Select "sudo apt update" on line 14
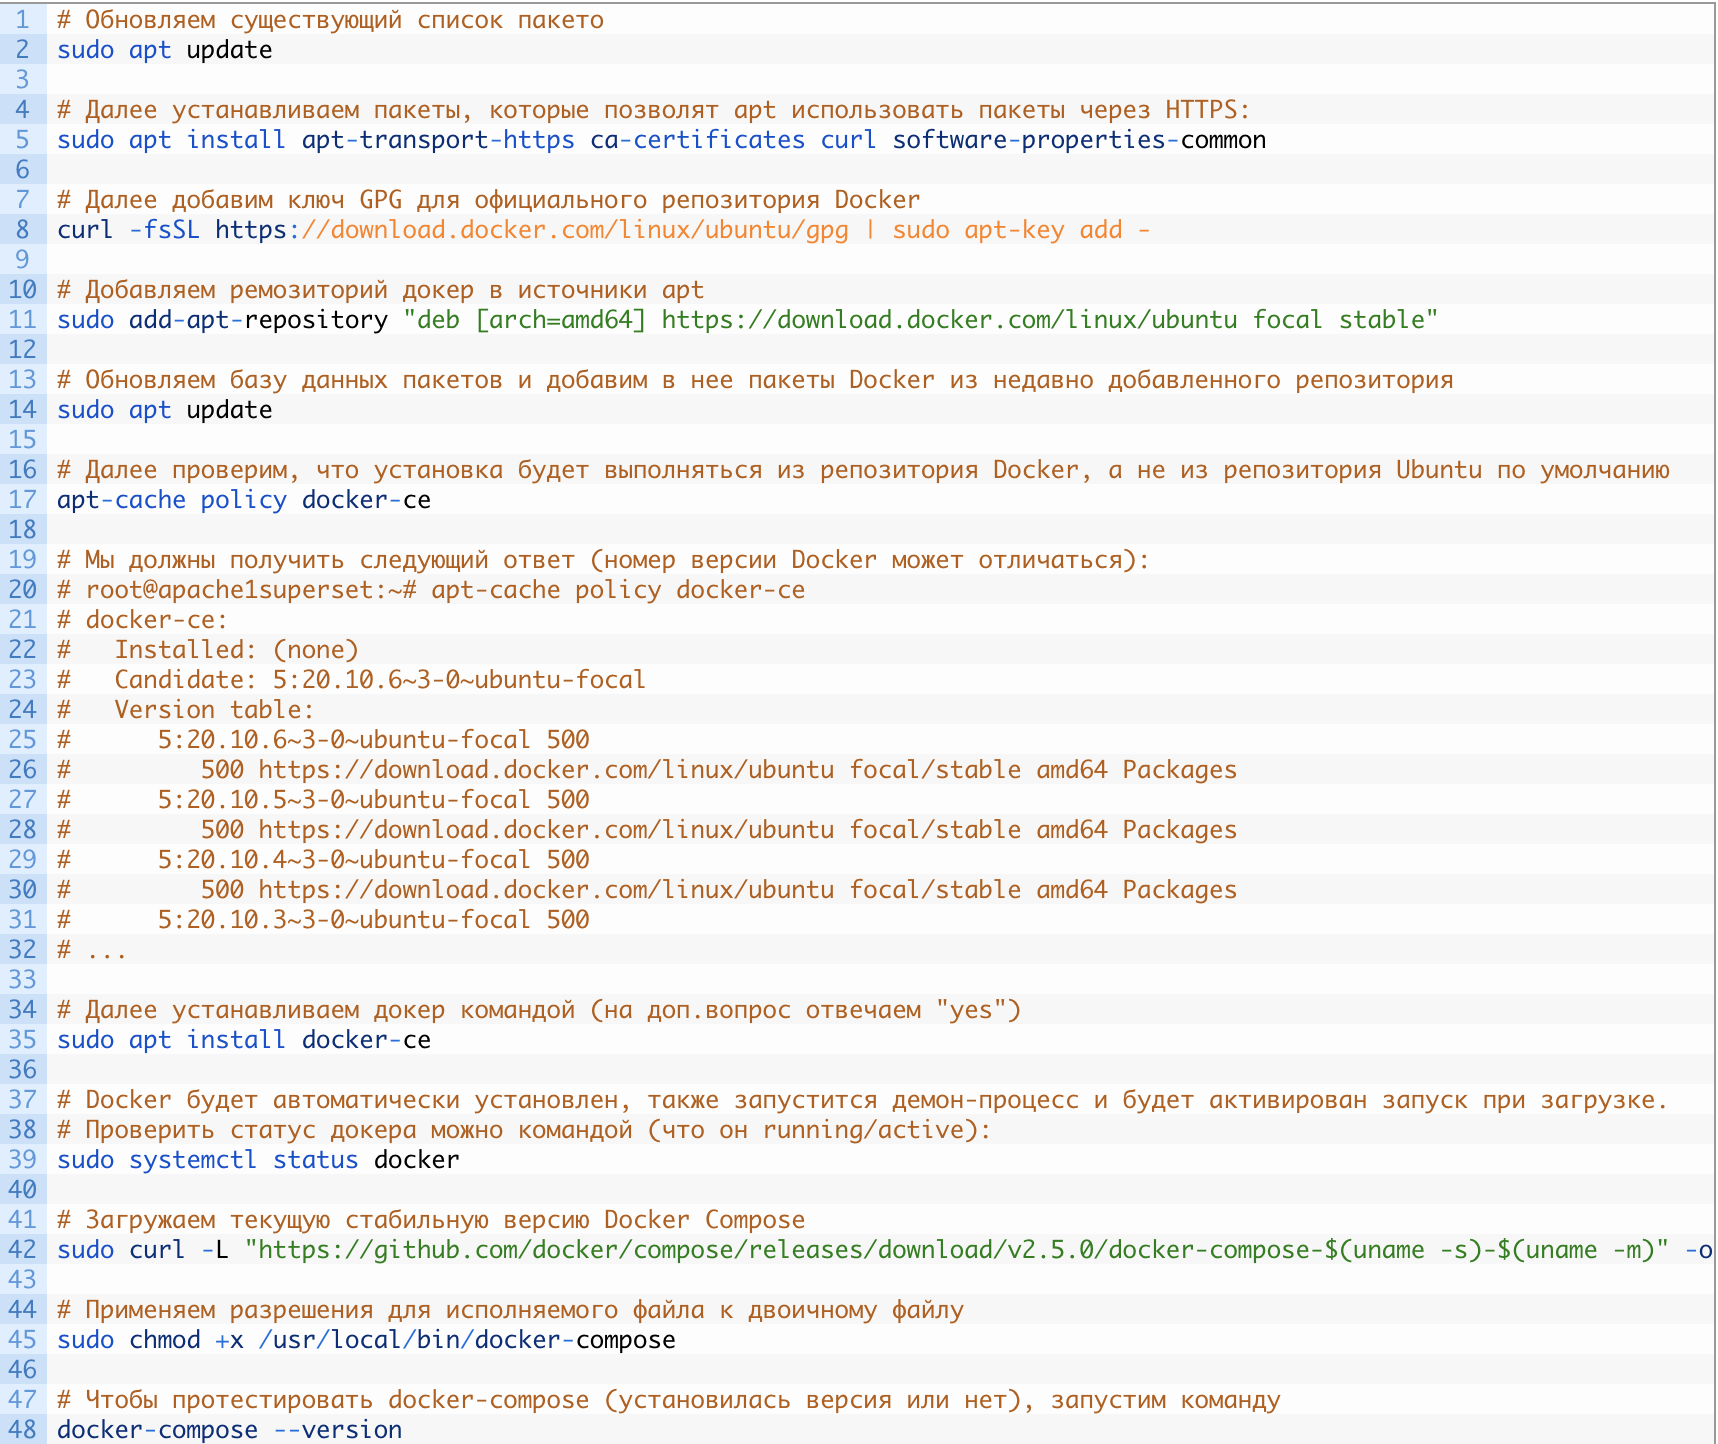1718x1444 pixels. click(164, 410)
